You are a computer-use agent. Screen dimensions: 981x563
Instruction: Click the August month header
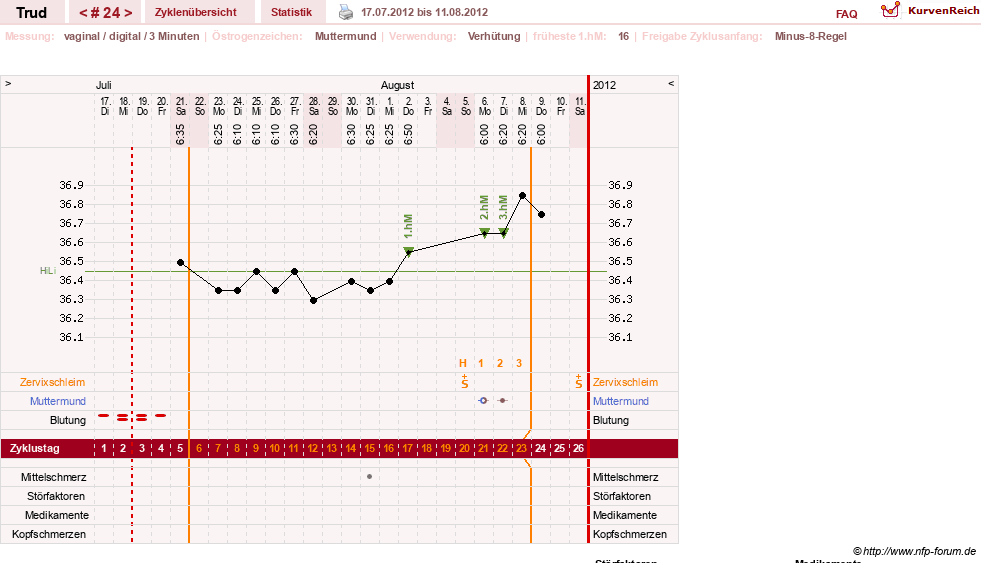point(397,85)
